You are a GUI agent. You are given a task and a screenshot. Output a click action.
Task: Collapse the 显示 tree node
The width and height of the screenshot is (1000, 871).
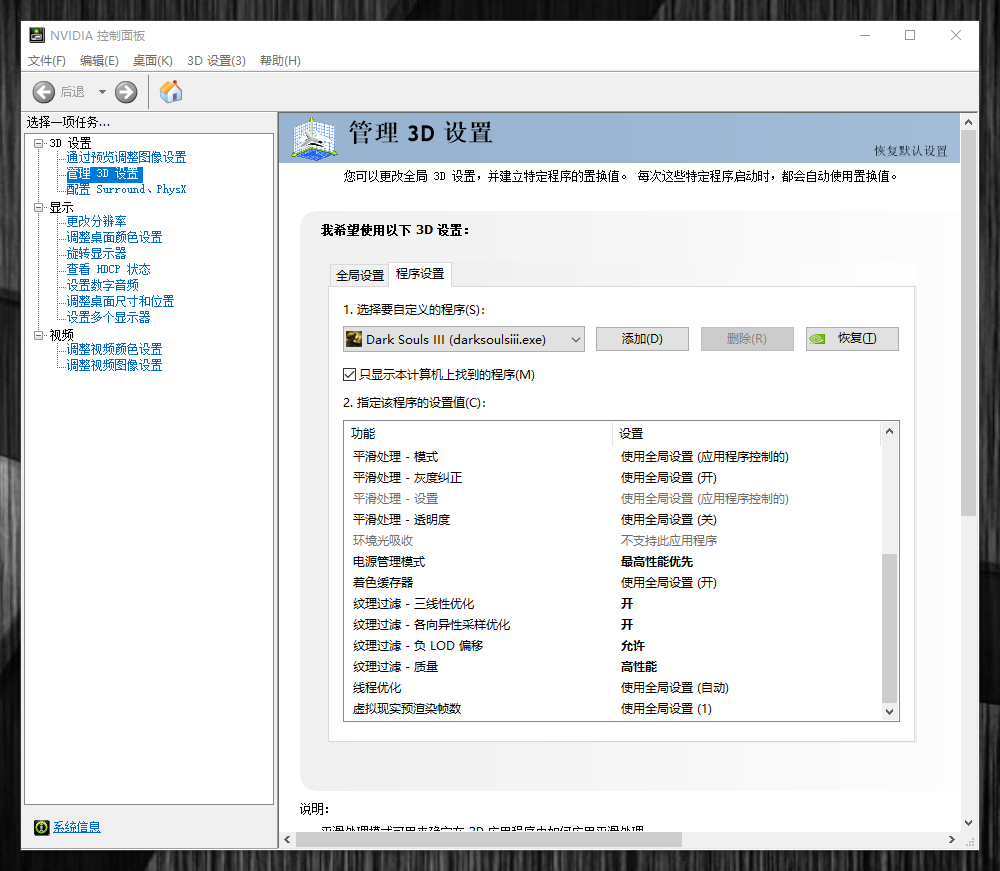38,207
